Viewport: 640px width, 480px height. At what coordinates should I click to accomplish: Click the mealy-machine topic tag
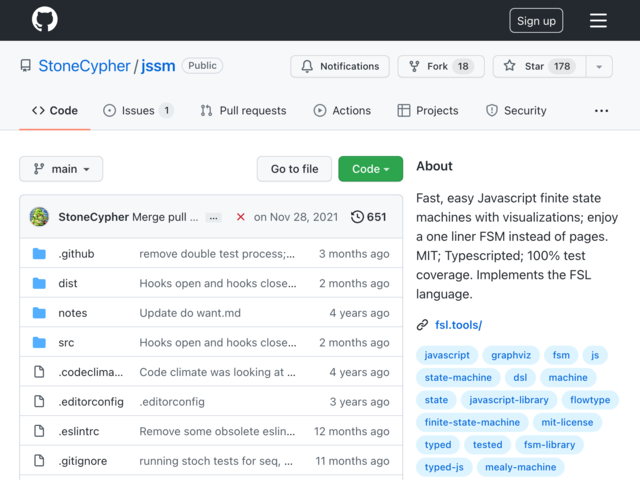[x=520, y=467]
